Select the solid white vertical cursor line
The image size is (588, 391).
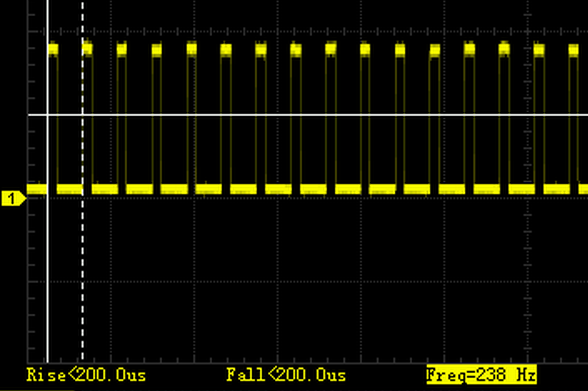pyautogui.click(x=48, y=181)
